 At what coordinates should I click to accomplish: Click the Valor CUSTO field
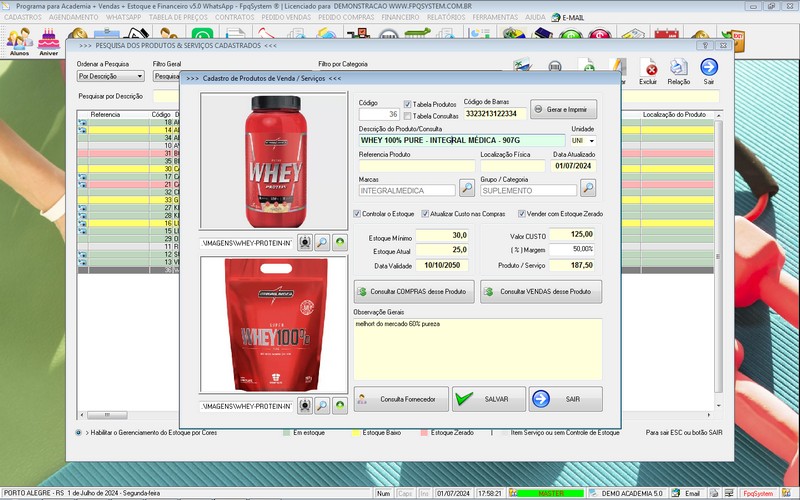click(571, 234)
